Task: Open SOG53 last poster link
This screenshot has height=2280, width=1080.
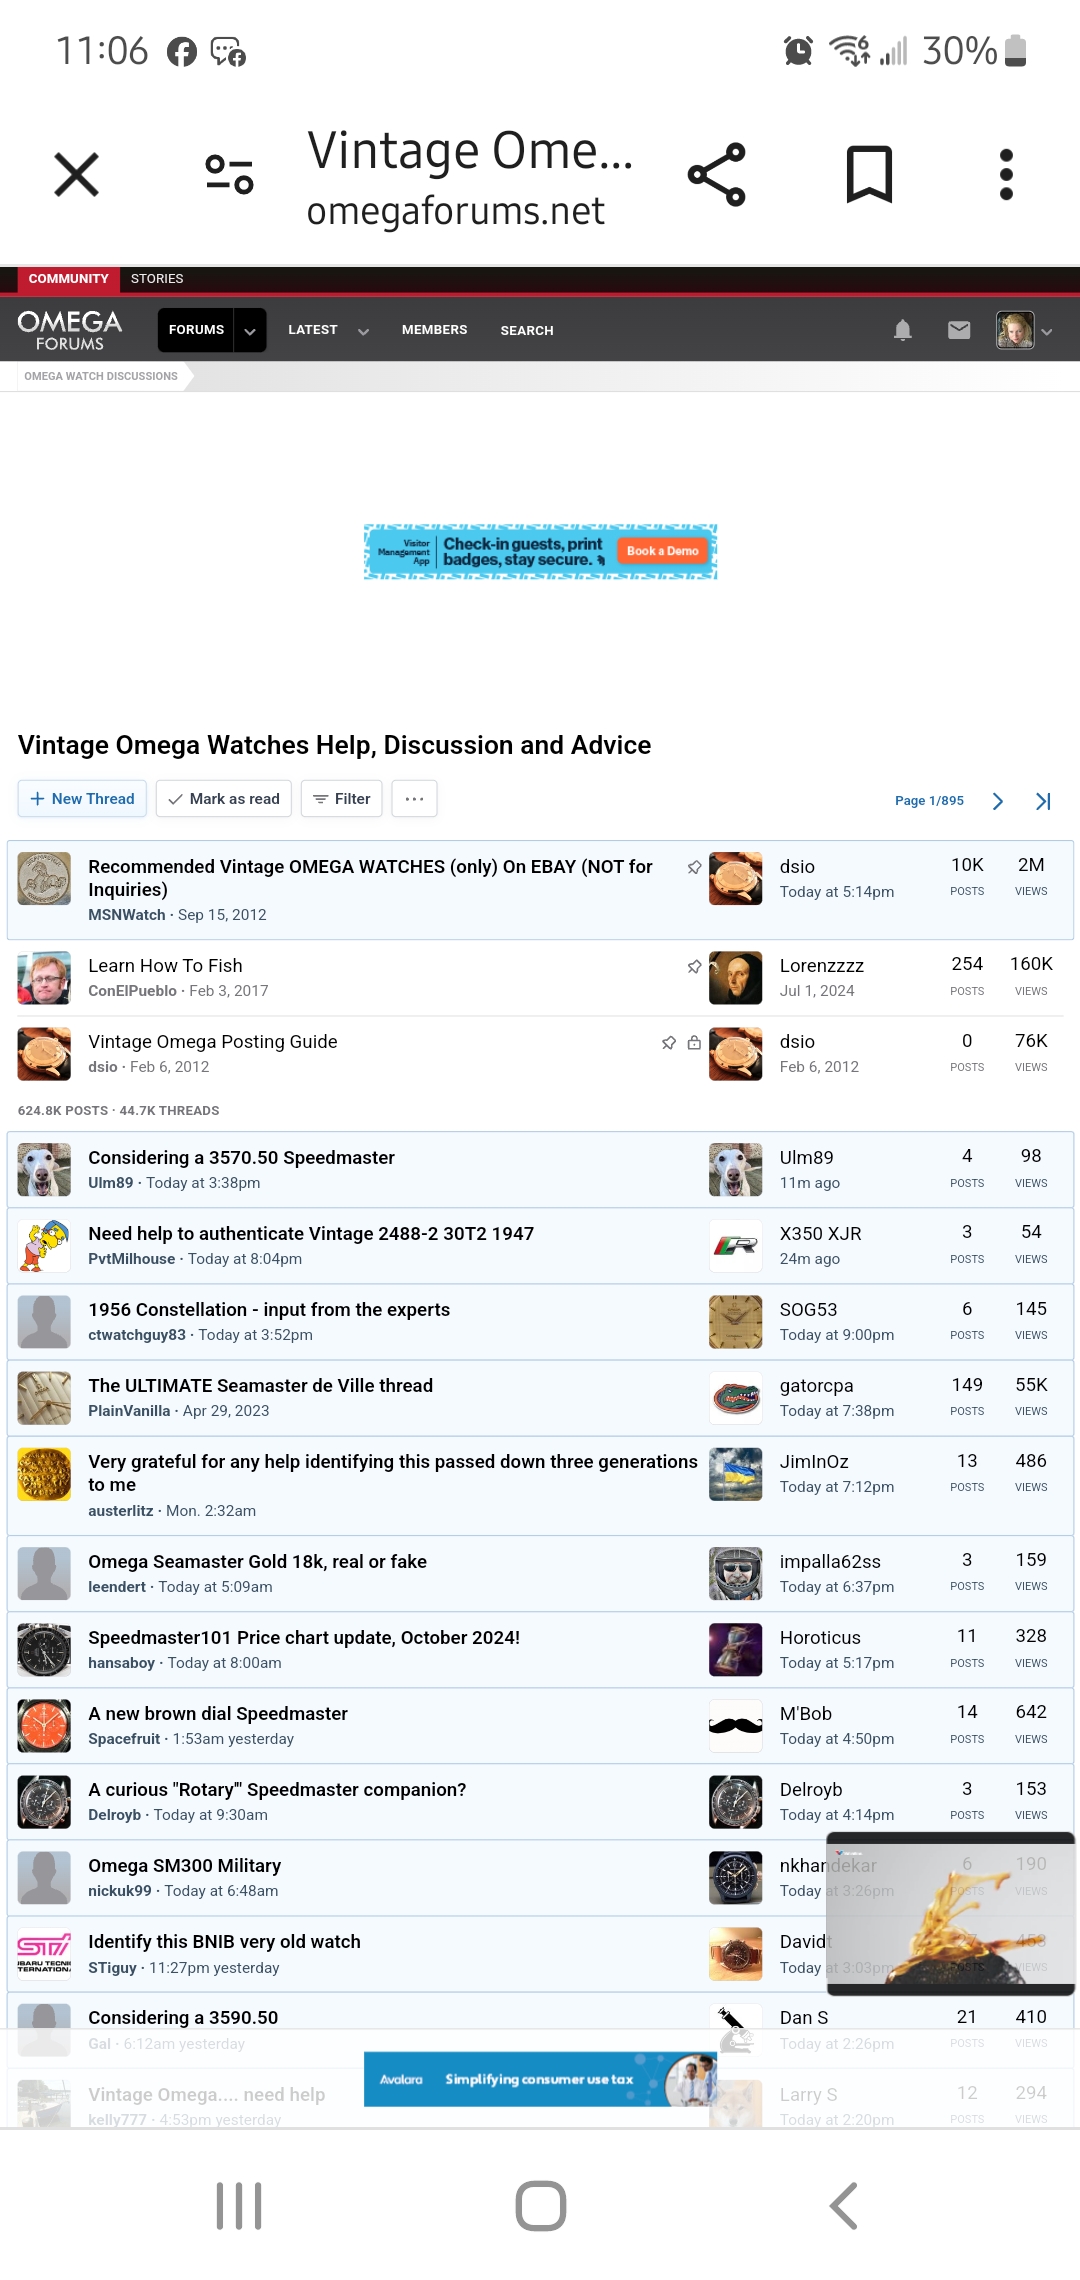Action: pyautogui.click(x=808, y=1309)
